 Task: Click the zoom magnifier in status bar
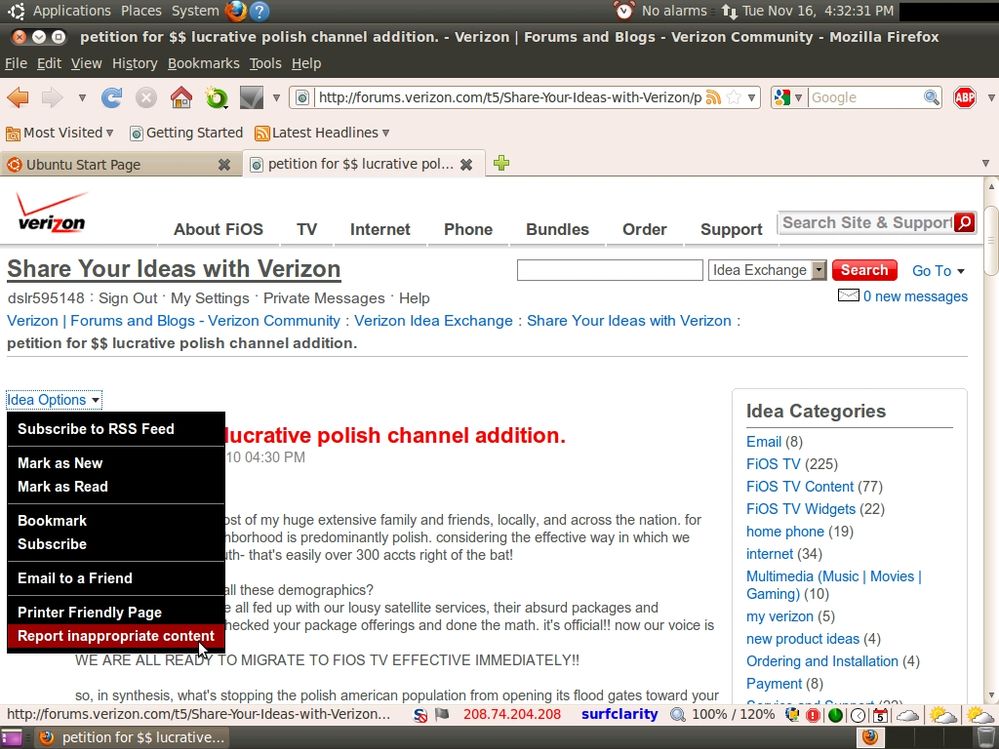[678, 715]
